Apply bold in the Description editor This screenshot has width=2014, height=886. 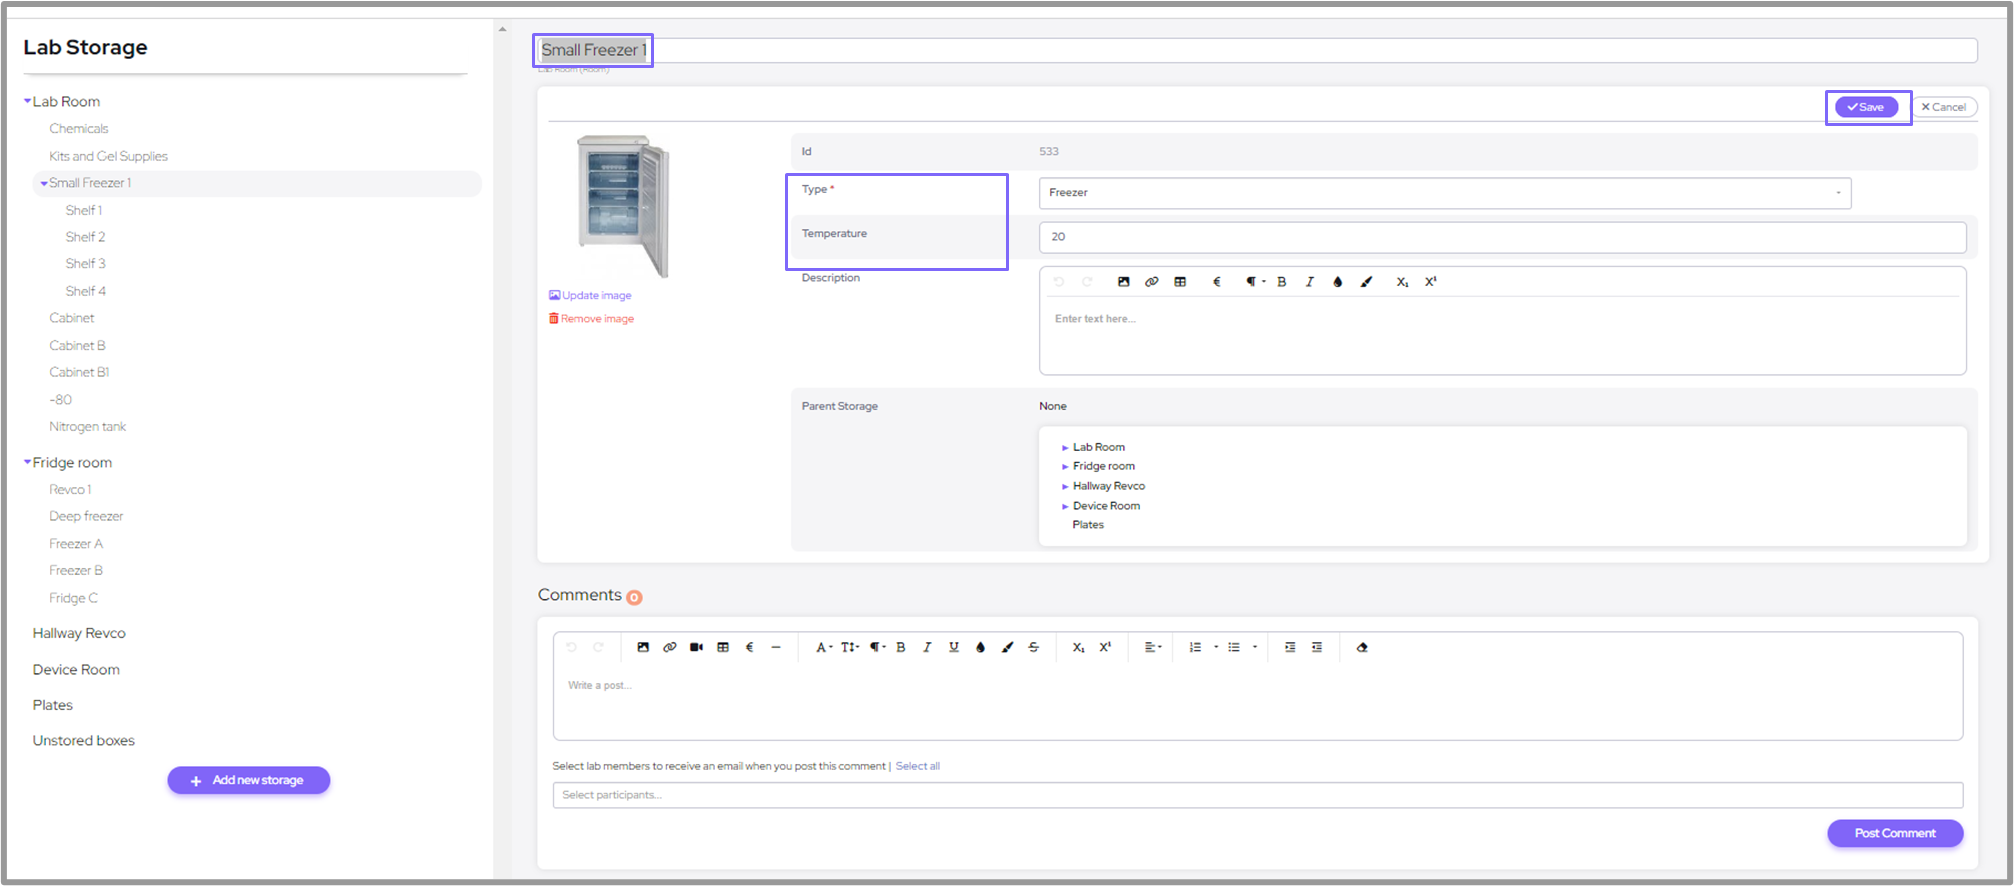click(x=1281, y=282)
